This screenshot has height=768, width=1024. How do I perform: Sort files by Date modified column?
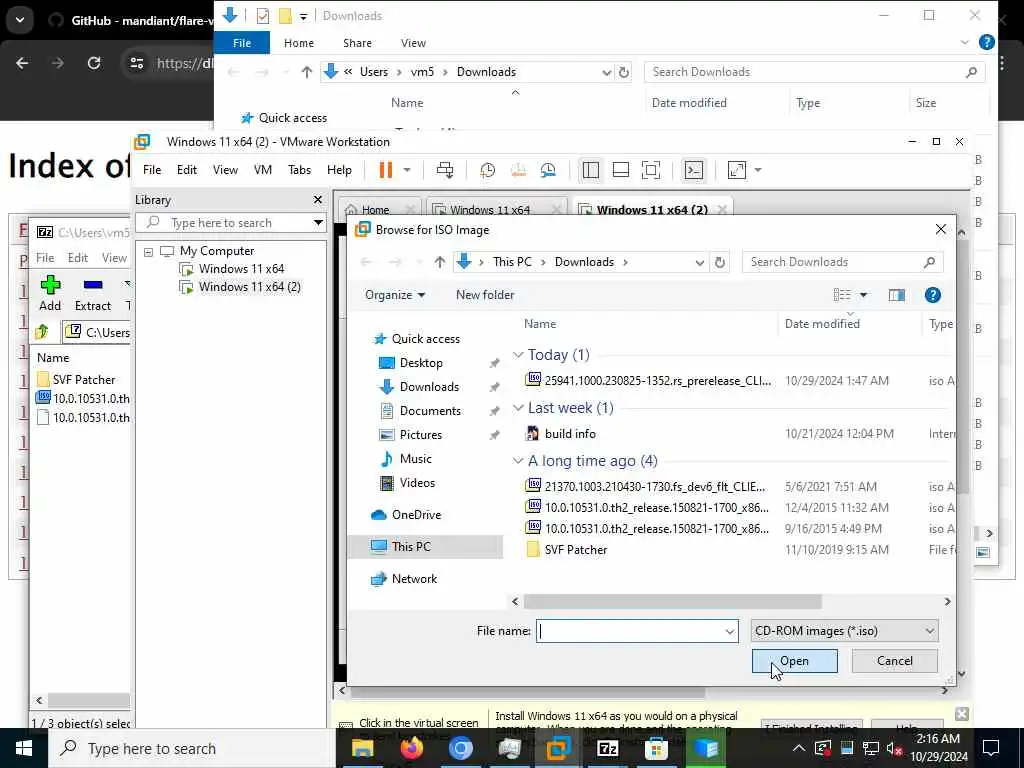point(822,324)
